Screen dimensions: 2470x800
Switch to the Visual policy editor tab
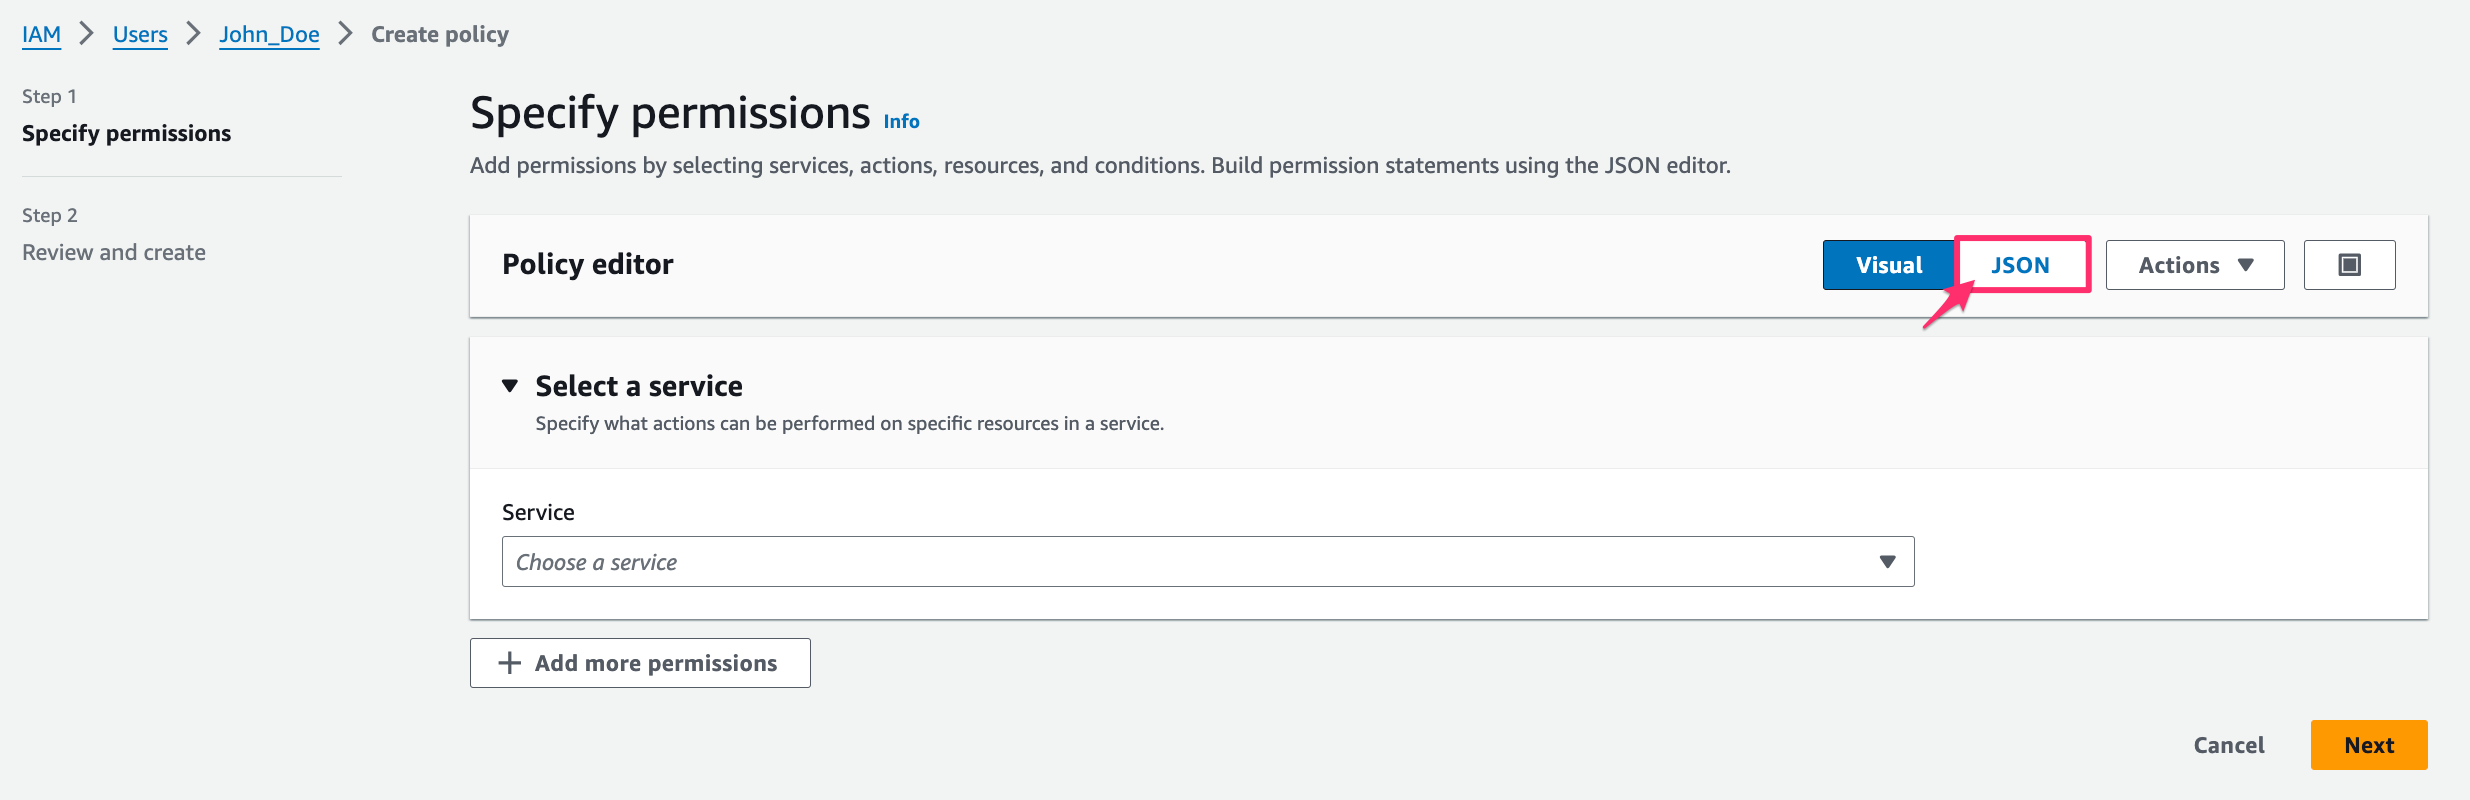point(1887,264)
